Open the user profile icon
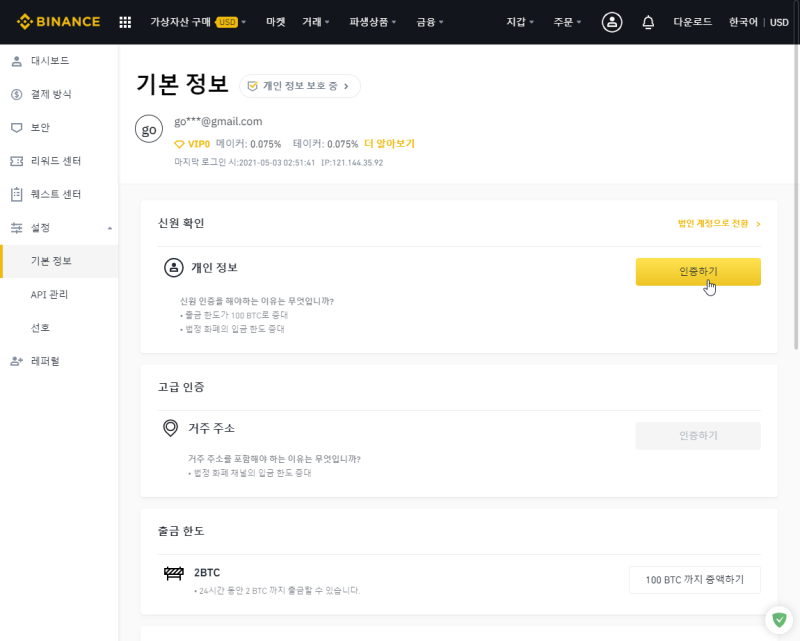The height and width of the screenshot is (641, 800). pos(612,22)
